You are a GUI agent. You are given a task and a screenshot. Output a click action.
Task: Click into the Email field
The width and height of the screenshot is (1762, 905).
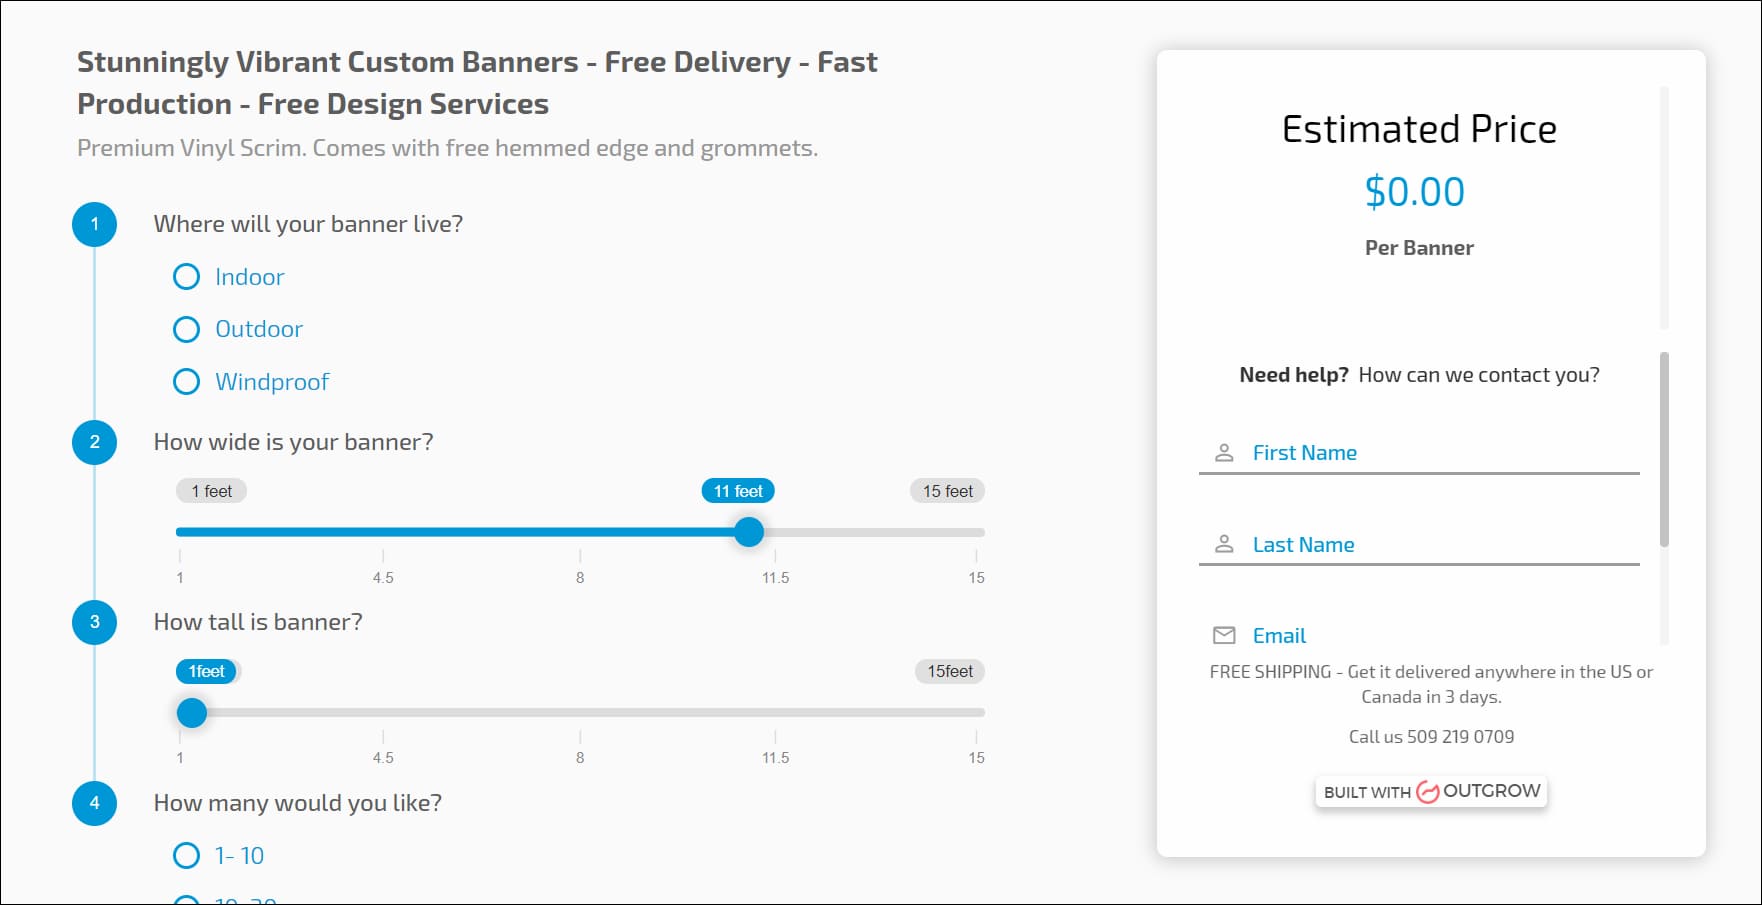point(1440,636)
